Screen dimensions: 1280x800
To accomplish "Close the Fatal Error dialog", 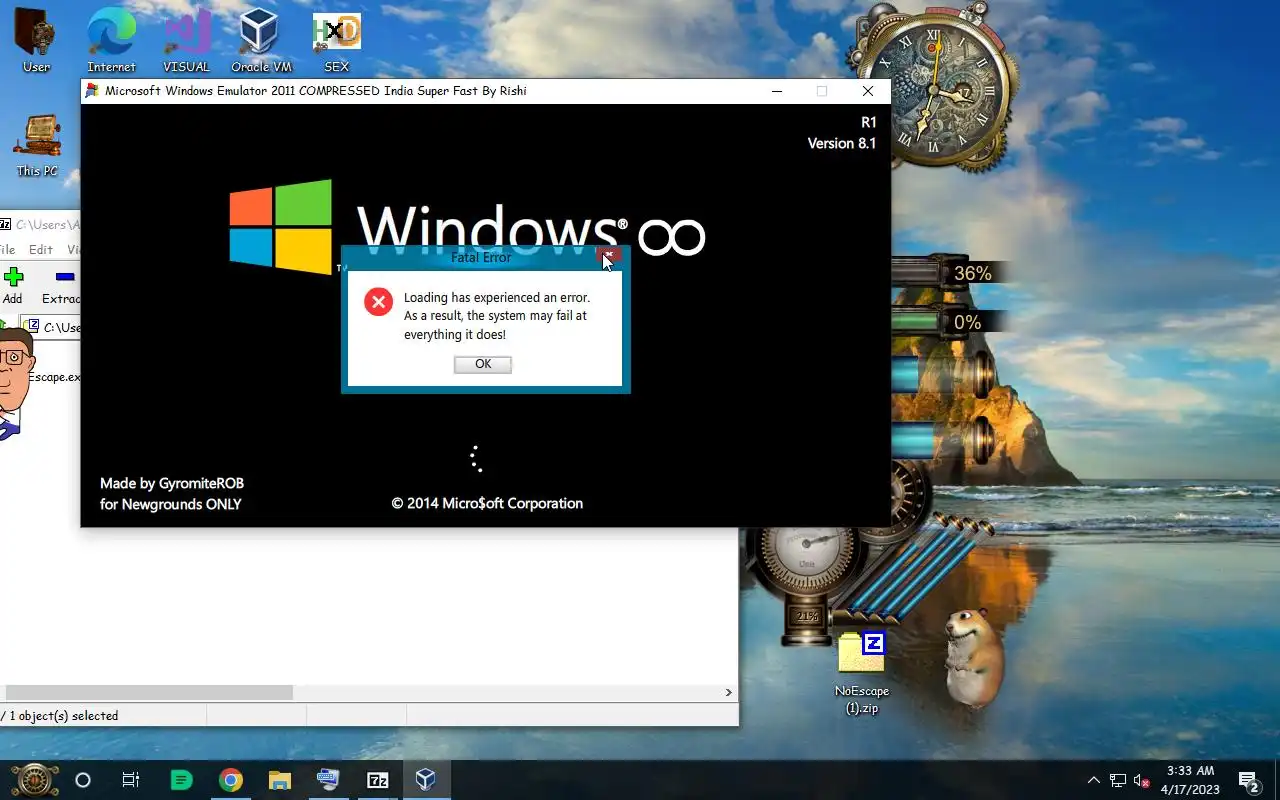I will click(608, 256).
